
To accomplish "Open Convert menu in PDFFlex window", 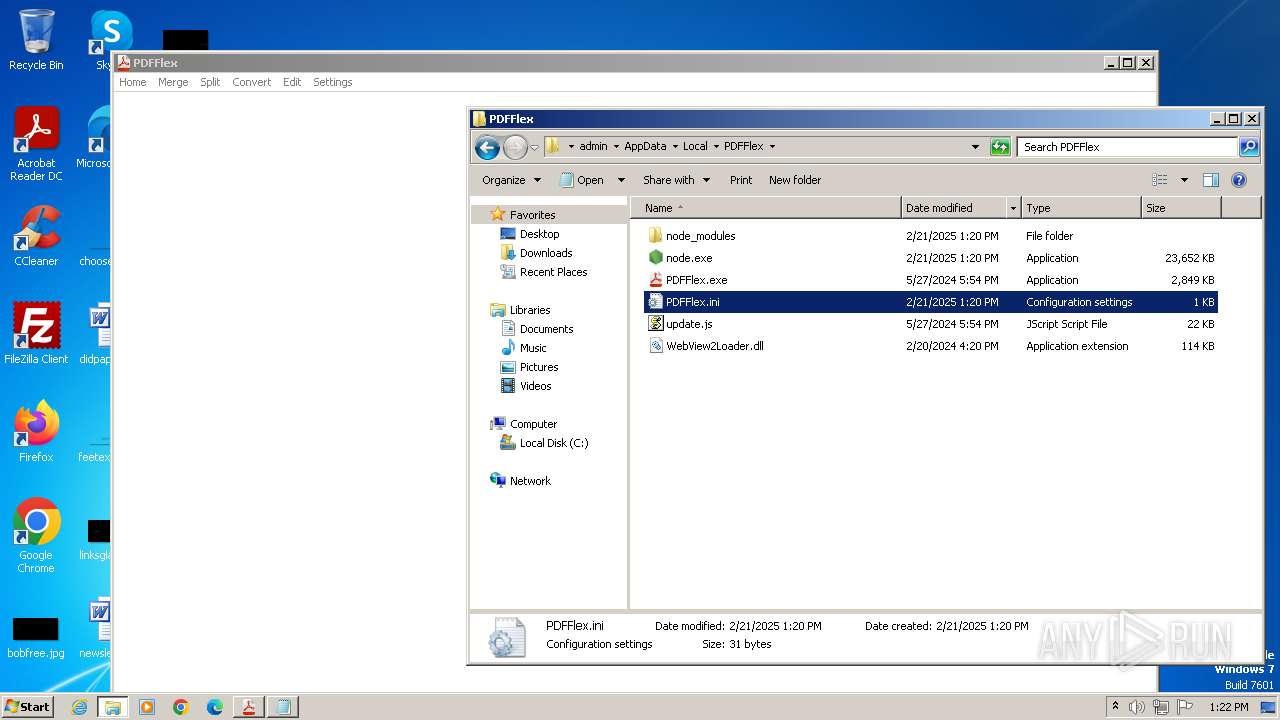I will (x=252, y=82).
